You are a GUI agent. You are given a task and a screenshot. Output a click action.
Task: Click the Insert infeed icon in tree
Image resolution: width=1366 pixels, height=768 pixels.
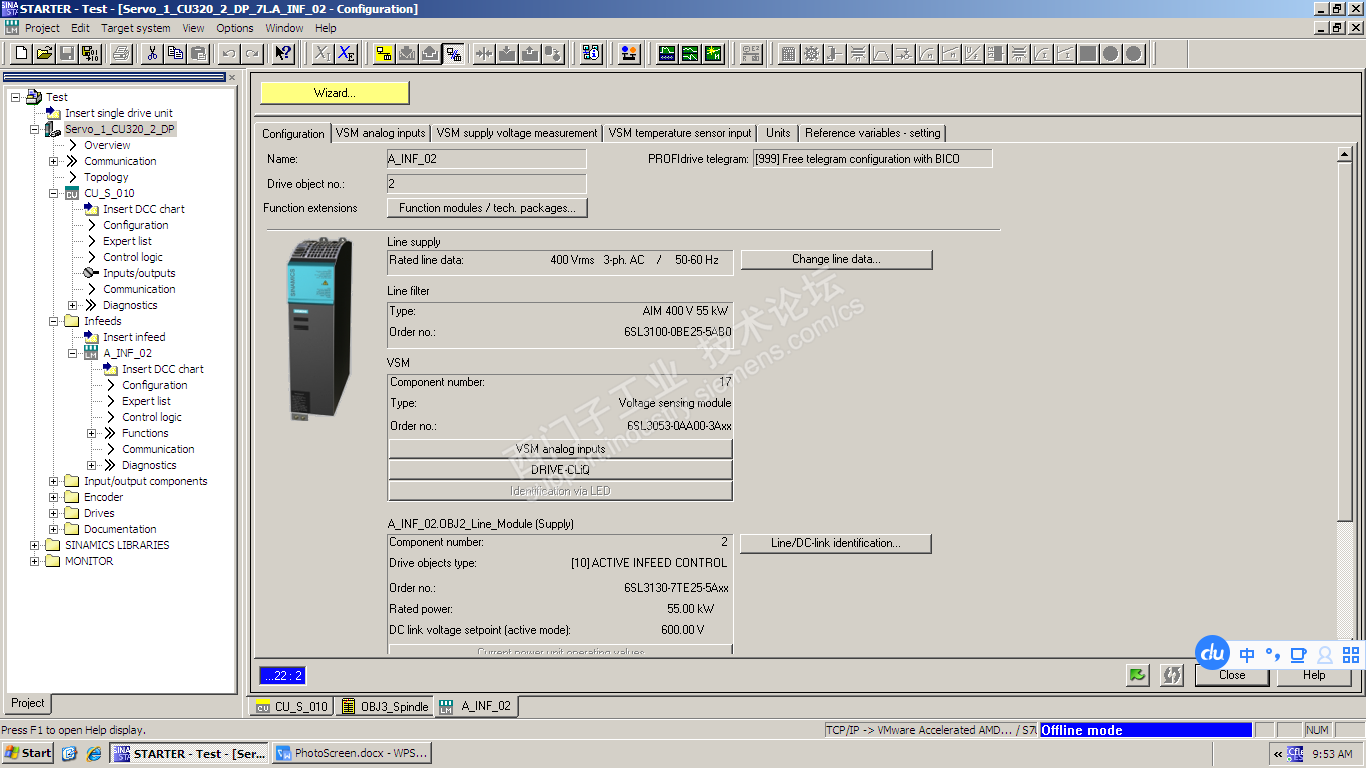92,337
